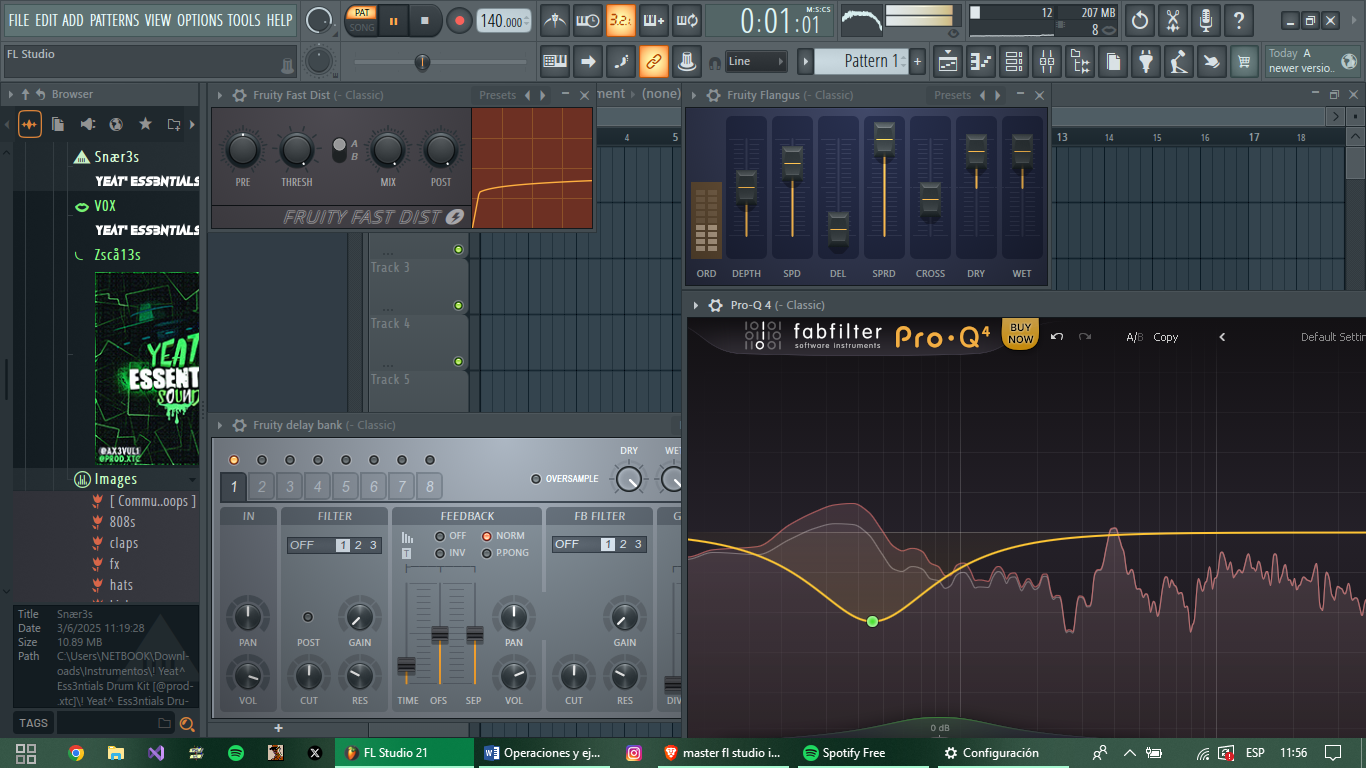Click the record button
Screen dimensions: 1366x768
pos(459,20)
